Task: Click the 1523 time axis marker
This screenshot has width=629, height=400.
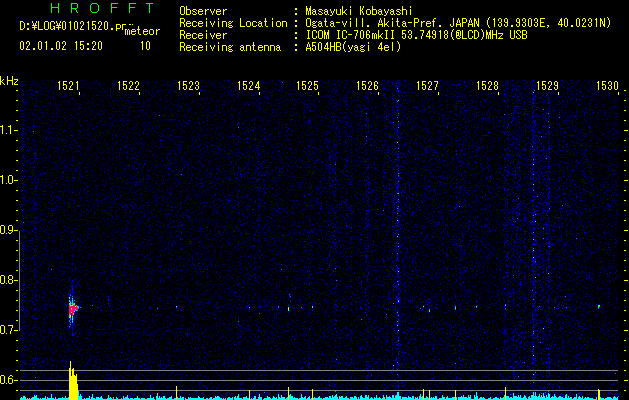Action: pyautogui.click(x=188, y=86)
